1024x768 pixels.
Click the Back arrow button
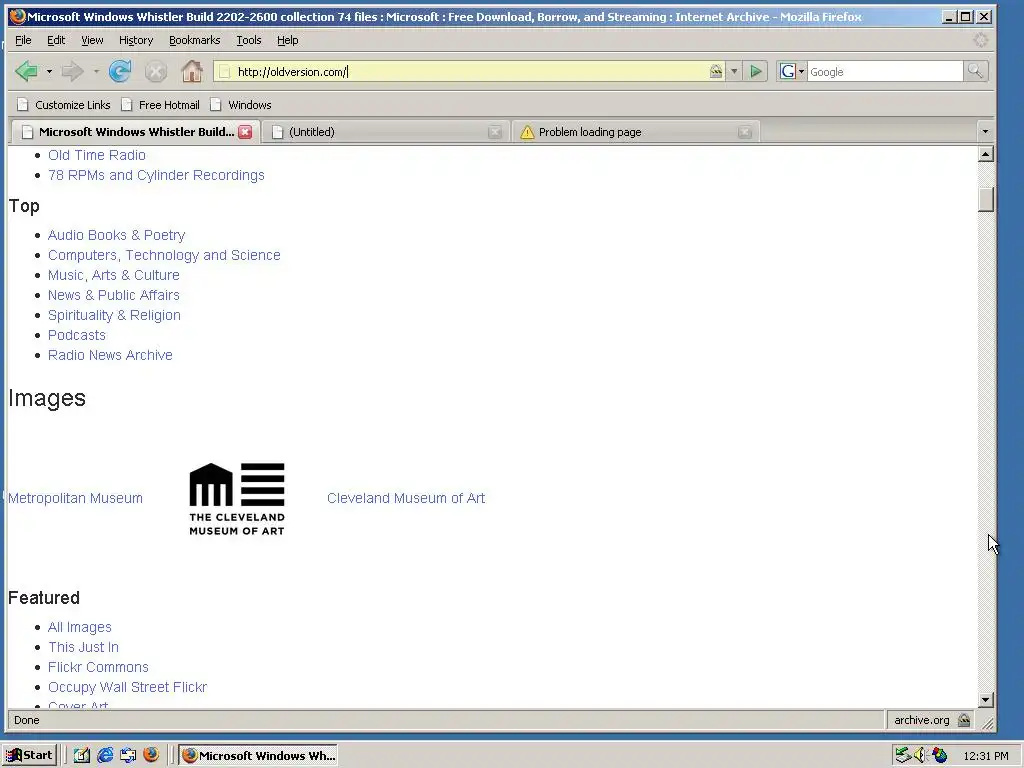pyautogui.click(x=26, y=71)
